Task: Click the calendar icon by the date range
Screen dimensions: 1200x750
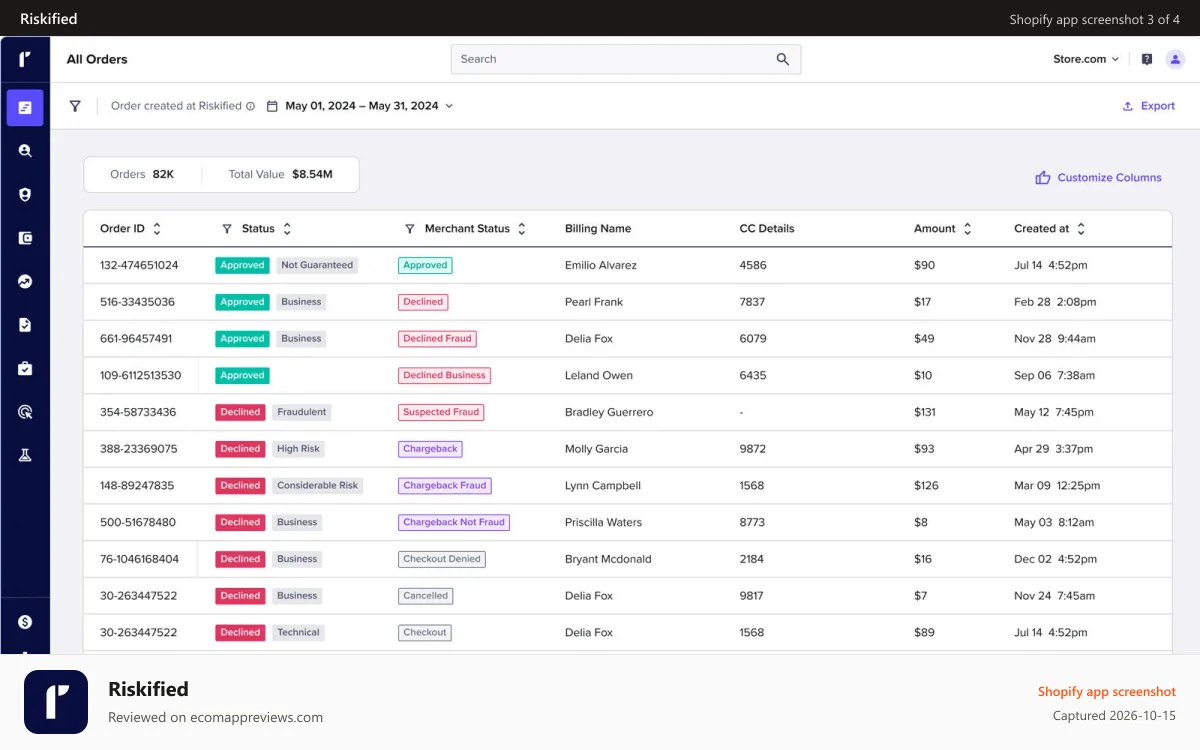Action: point(272,106)
